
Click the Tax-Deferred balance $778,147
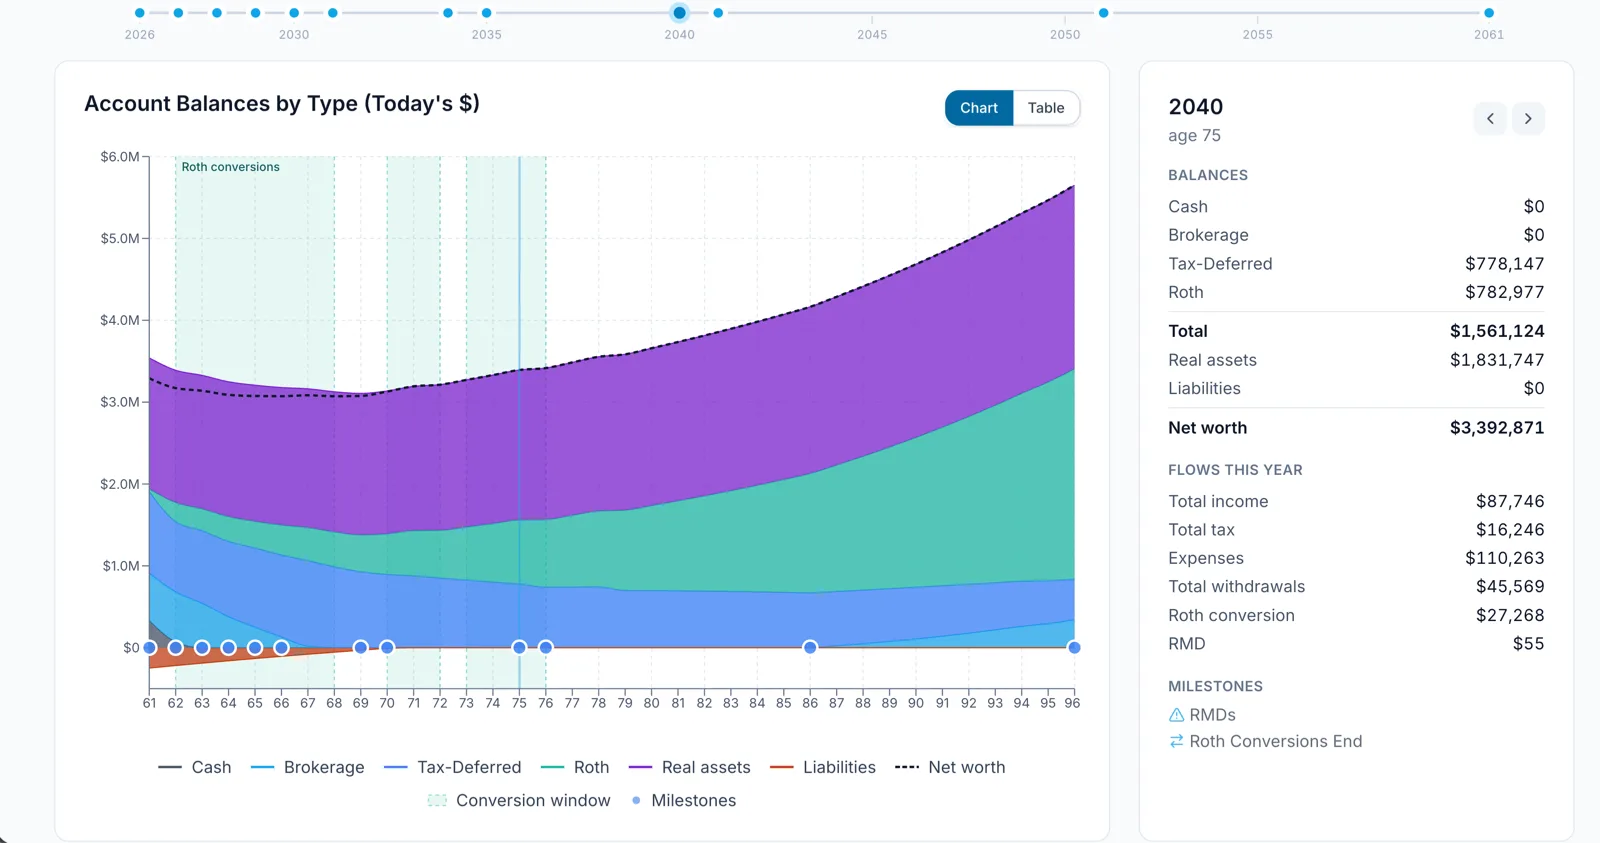[1505, 263]
